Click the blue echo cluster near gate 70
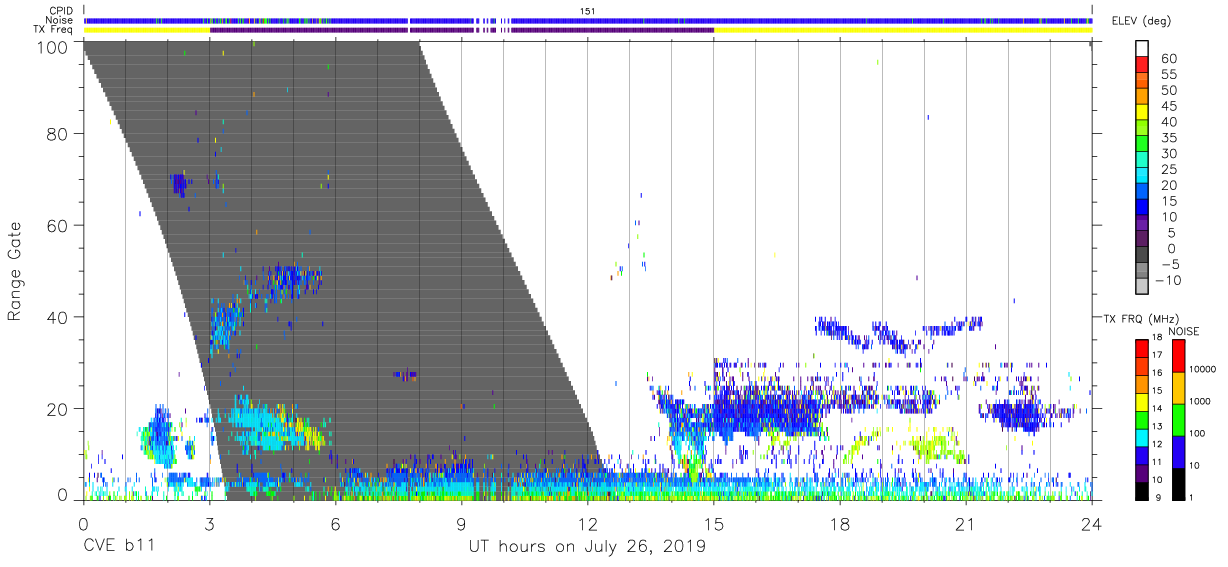Image resolution: width=1228 pixels, height=567 pixels. tap(181, 184)
